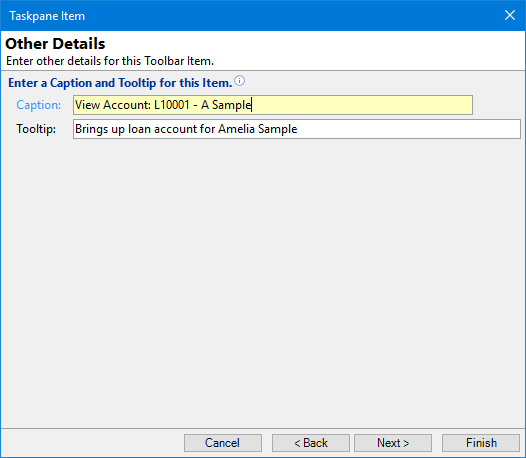This screenshot has width=526, height=458.
Task: Click 'Enter other details for this Toolbar Item.' text
Action: click(110, 61)
